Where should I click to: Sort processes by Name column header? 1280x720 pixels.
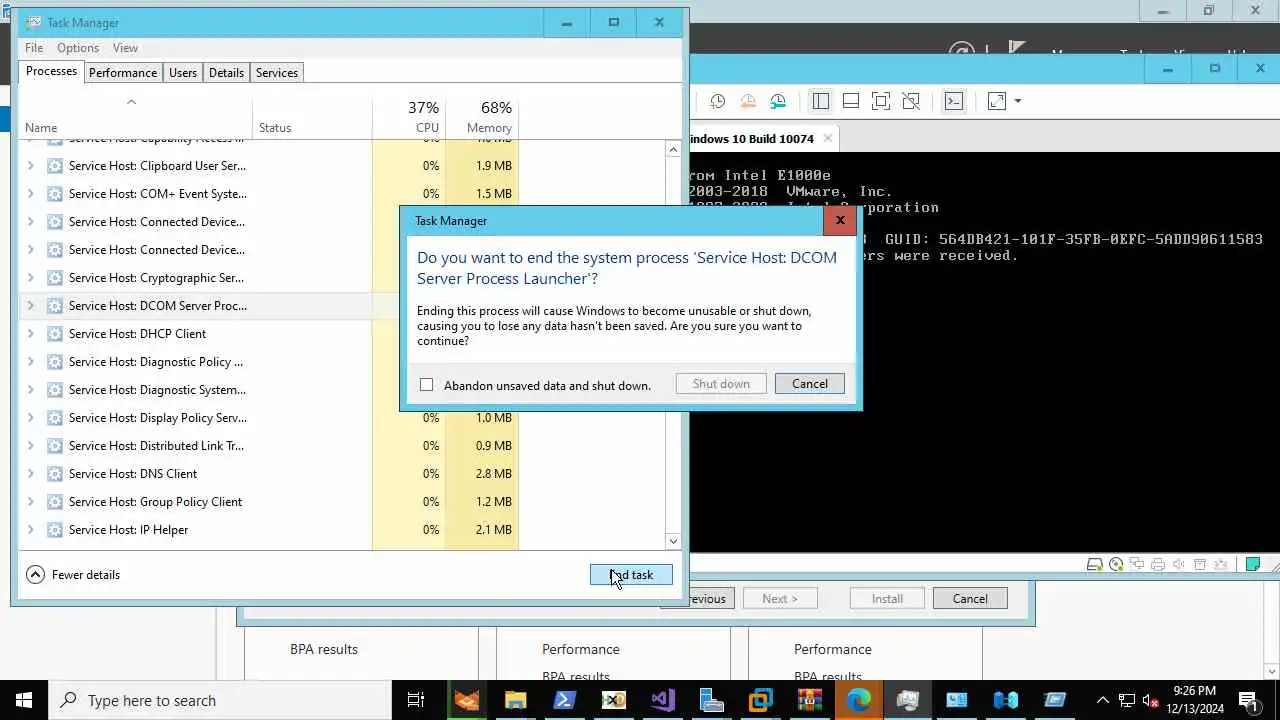pyautogui.click(x=136, y=117)
